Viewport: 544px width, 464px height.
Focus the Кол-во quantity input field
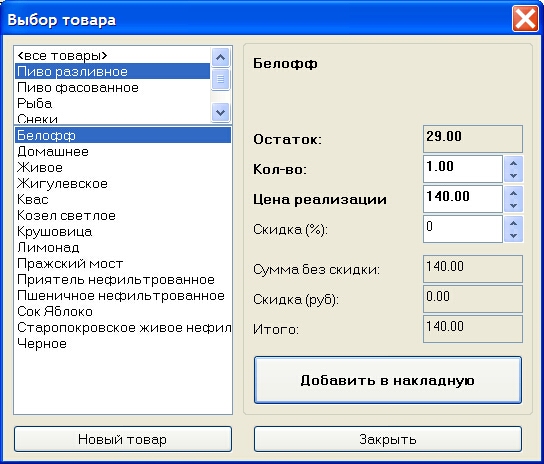(x=462, y=169)
